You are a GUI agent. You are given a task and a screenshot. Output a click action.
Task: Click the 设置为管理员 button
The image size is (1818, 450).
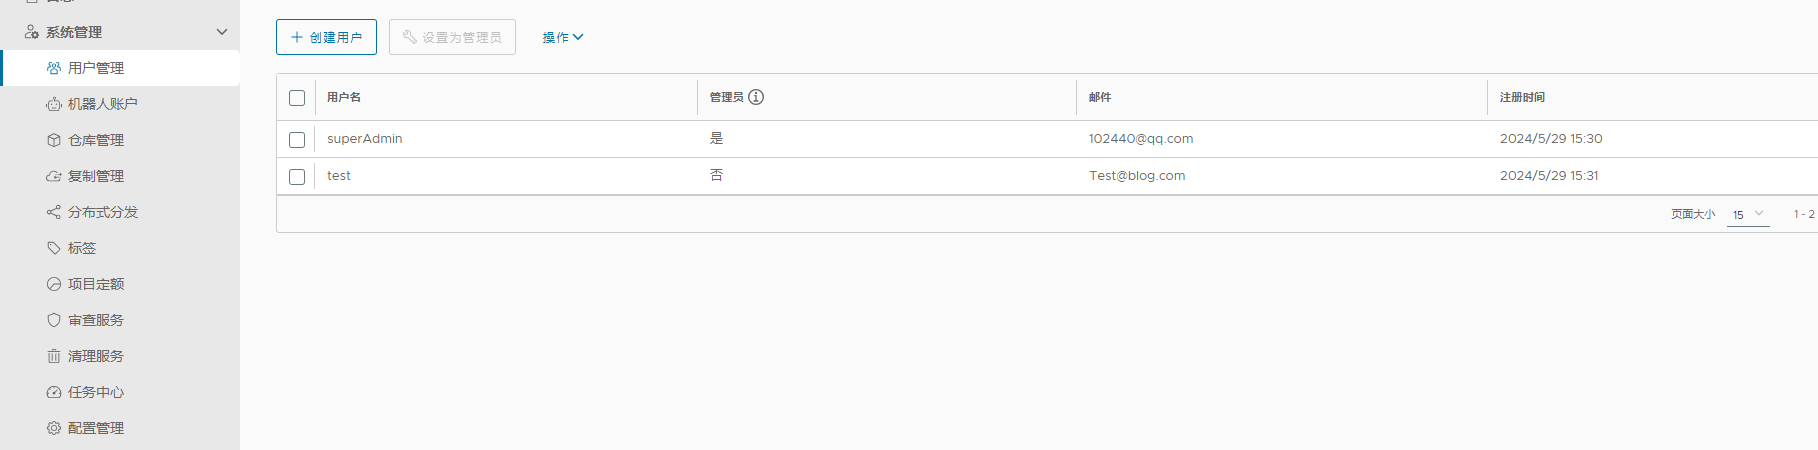tap(452, 37)
